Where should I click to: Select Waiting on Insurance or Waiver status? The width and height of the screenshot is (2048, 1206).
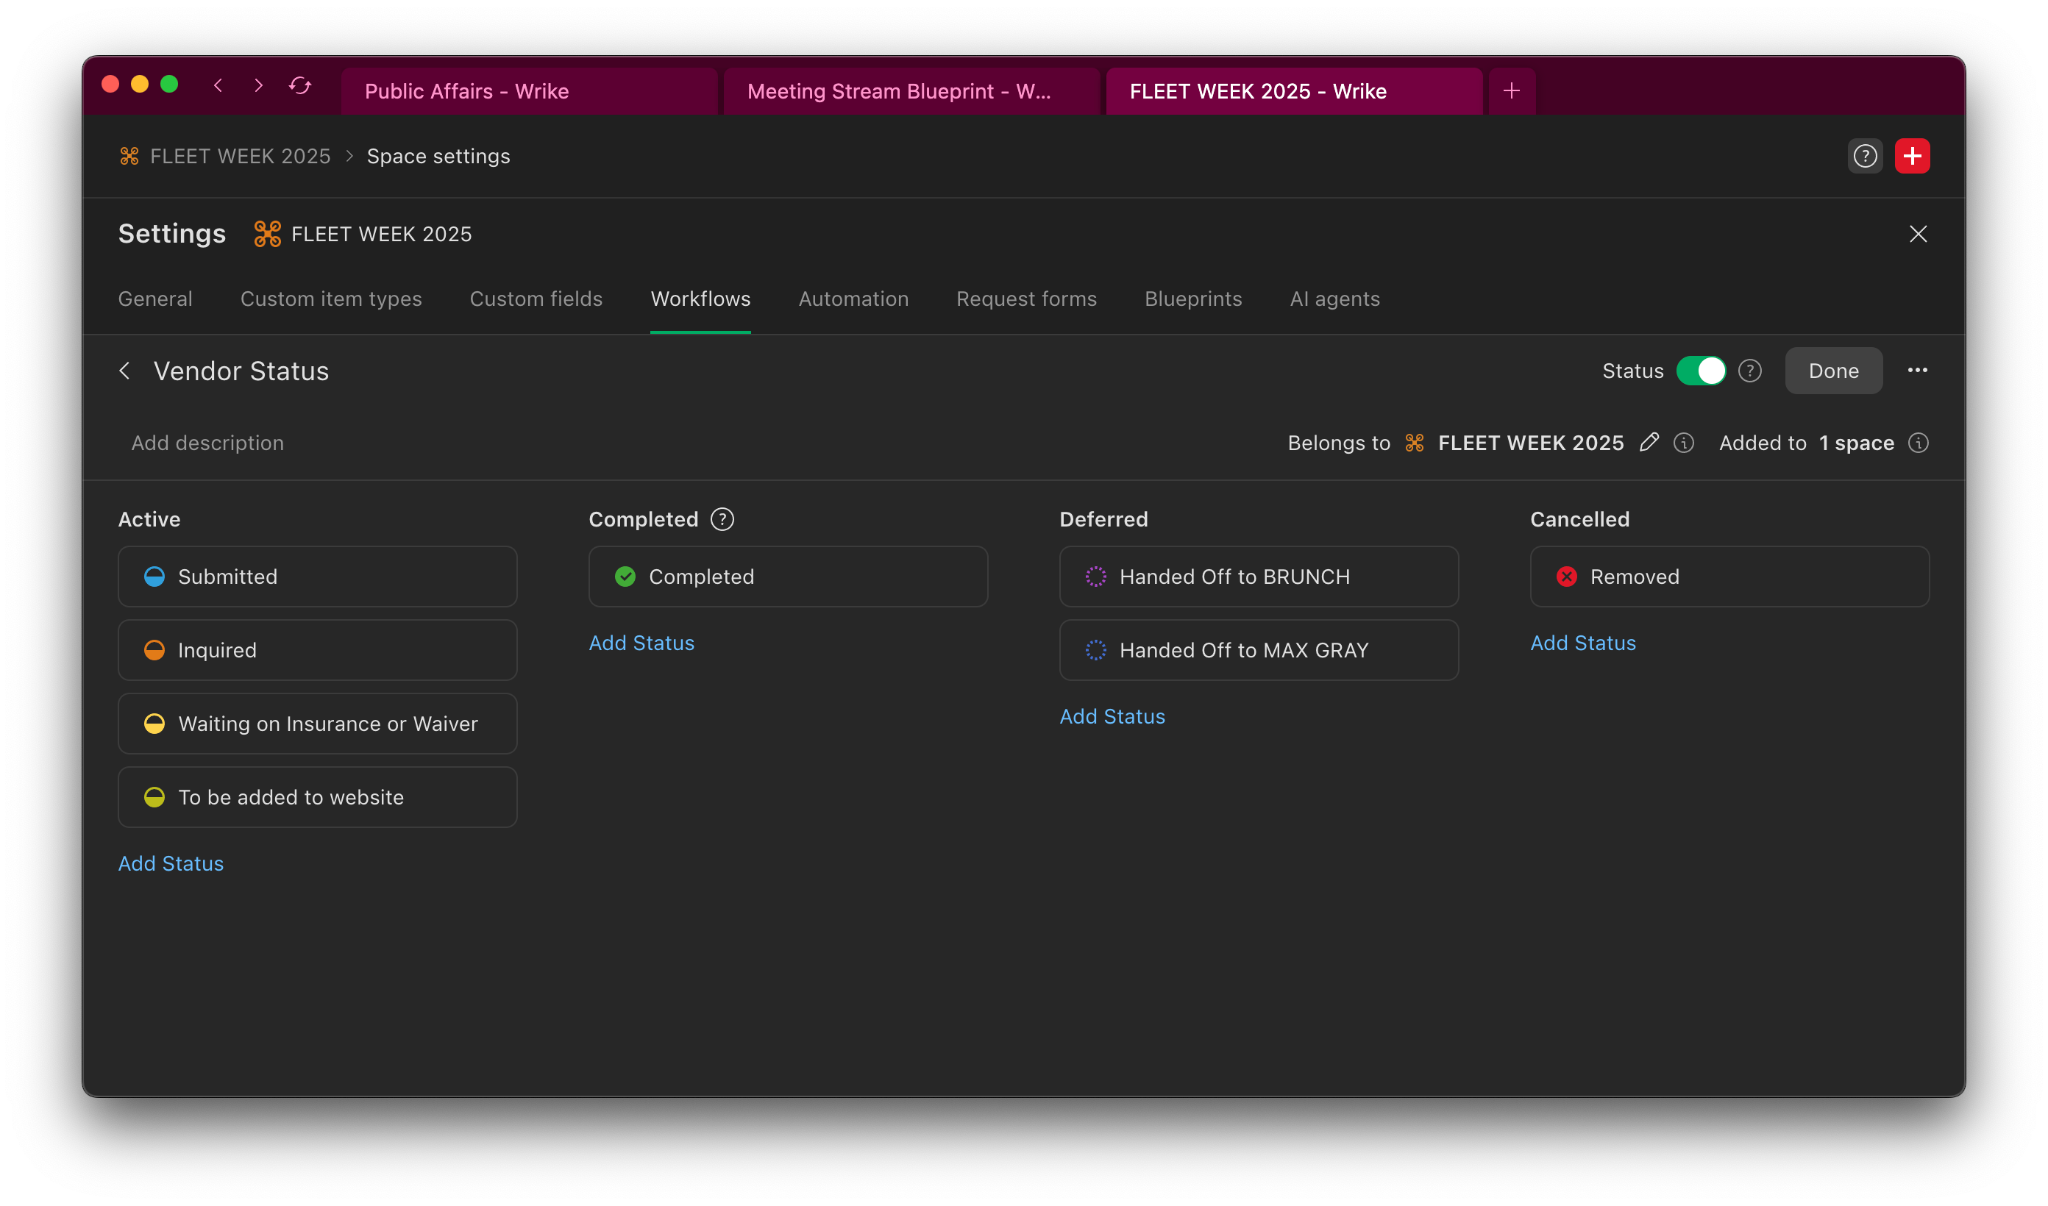pos(317,724)
